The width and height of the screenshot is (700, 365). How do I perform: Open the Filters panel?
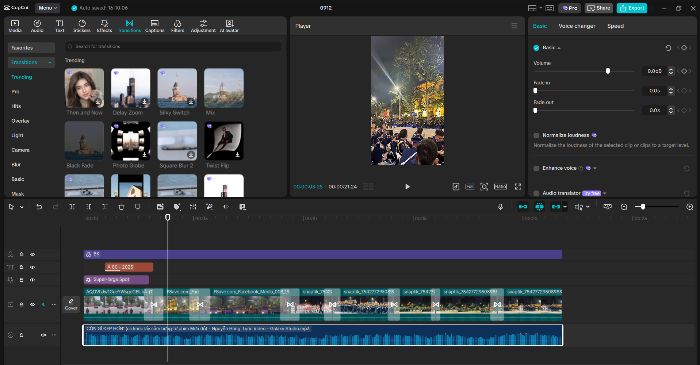click(177, 26)
